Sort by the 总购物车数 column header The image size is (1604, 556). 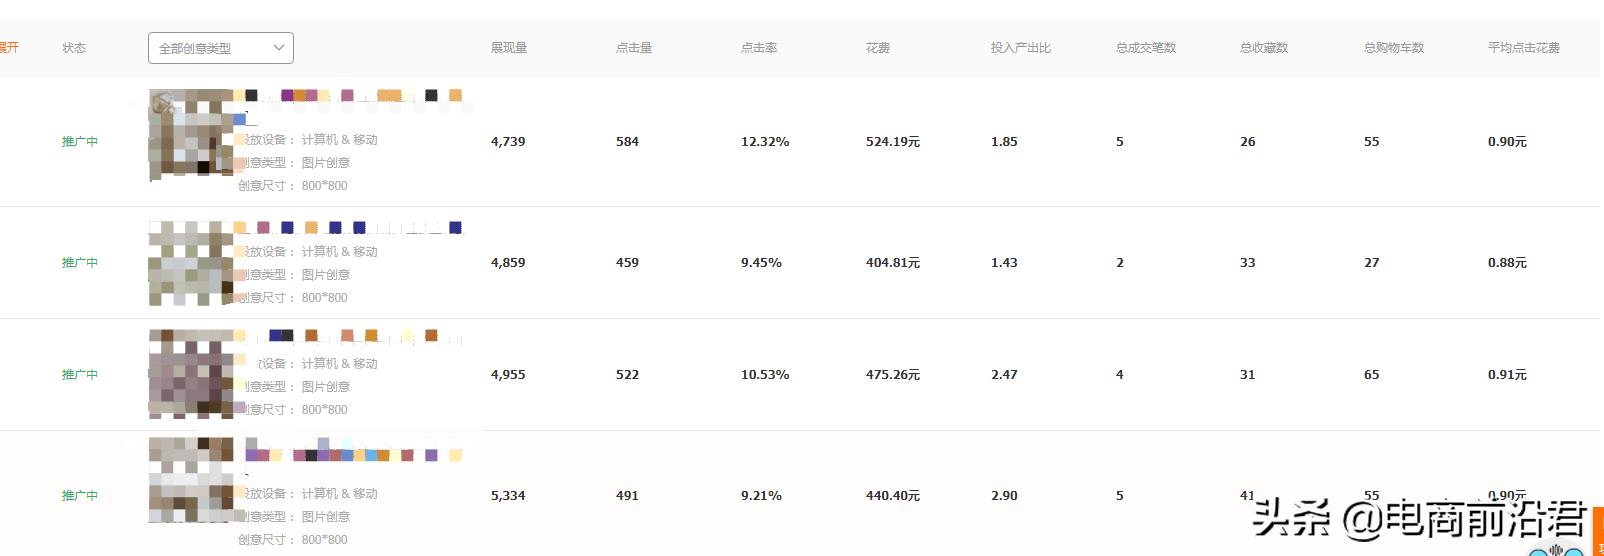pos(1394,48)
